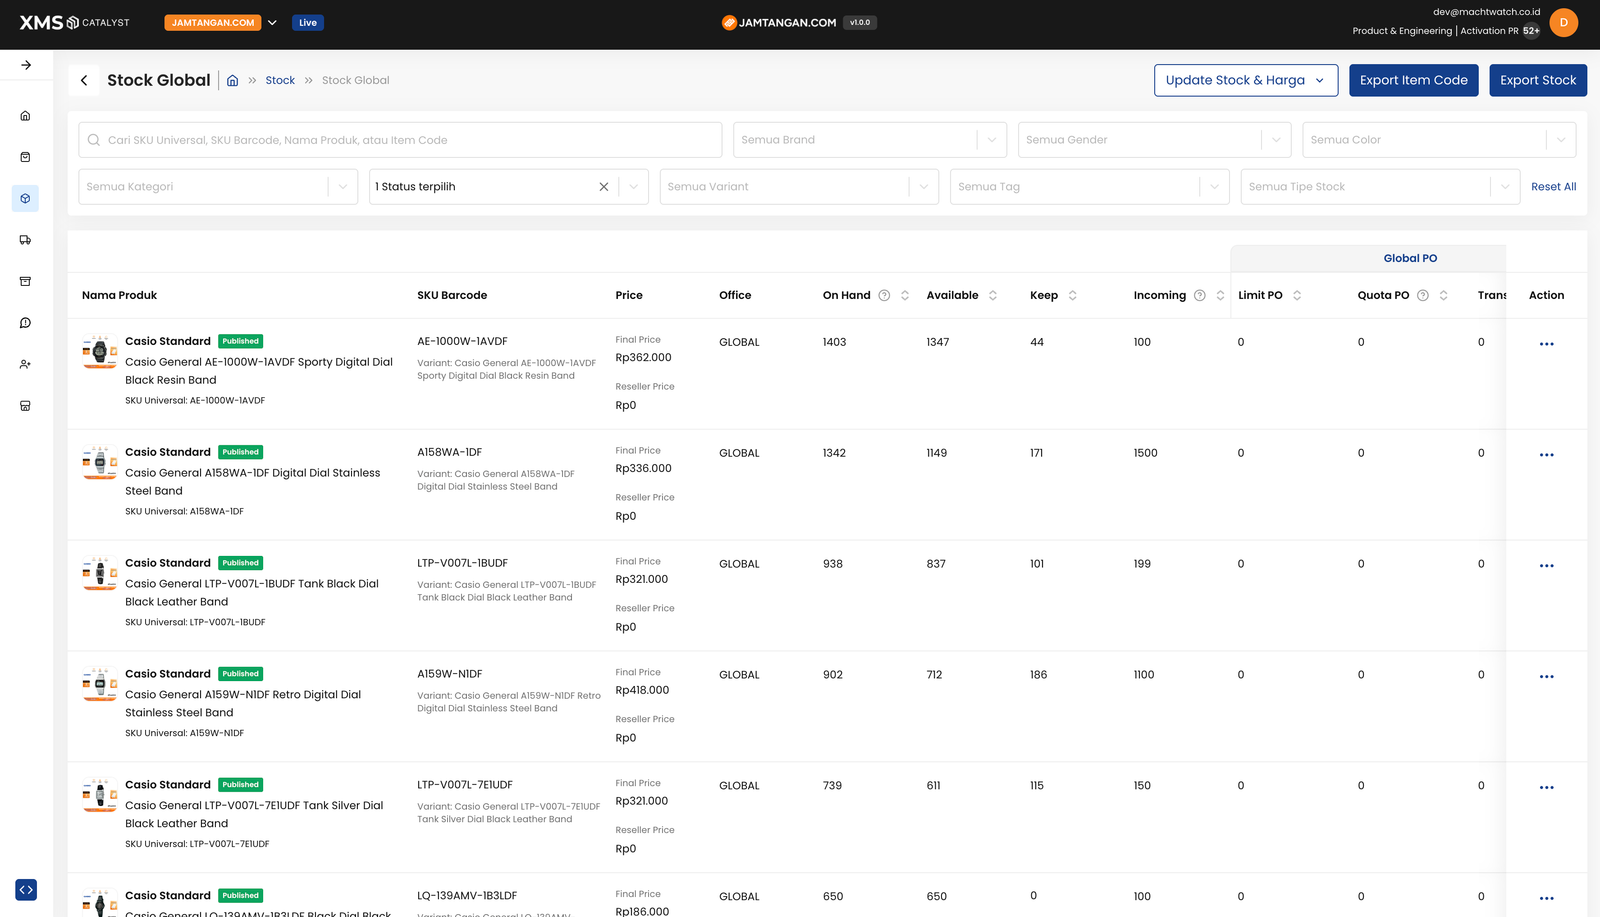Click the On Hand help icon

point(884,295)
